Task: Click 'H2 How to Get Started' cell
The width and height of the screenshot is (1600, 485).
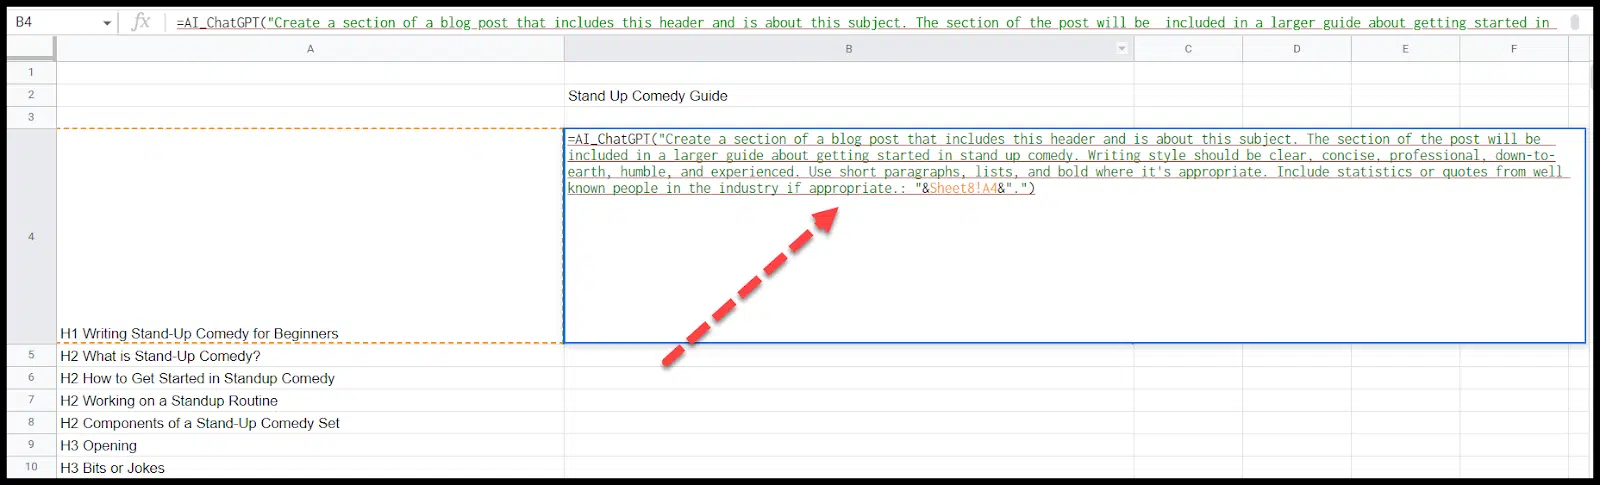Action: click(x=310, y=378)
